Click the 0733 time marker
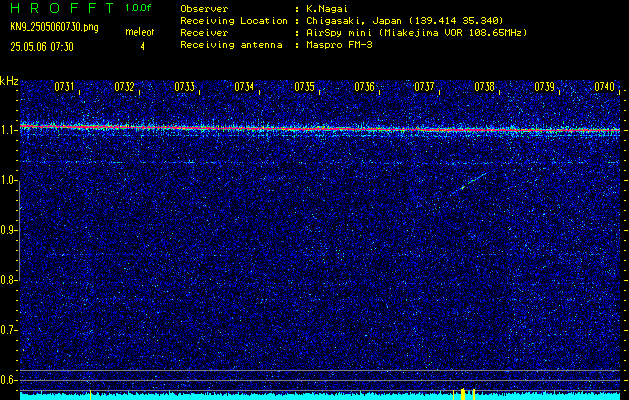 coord(185,87)
